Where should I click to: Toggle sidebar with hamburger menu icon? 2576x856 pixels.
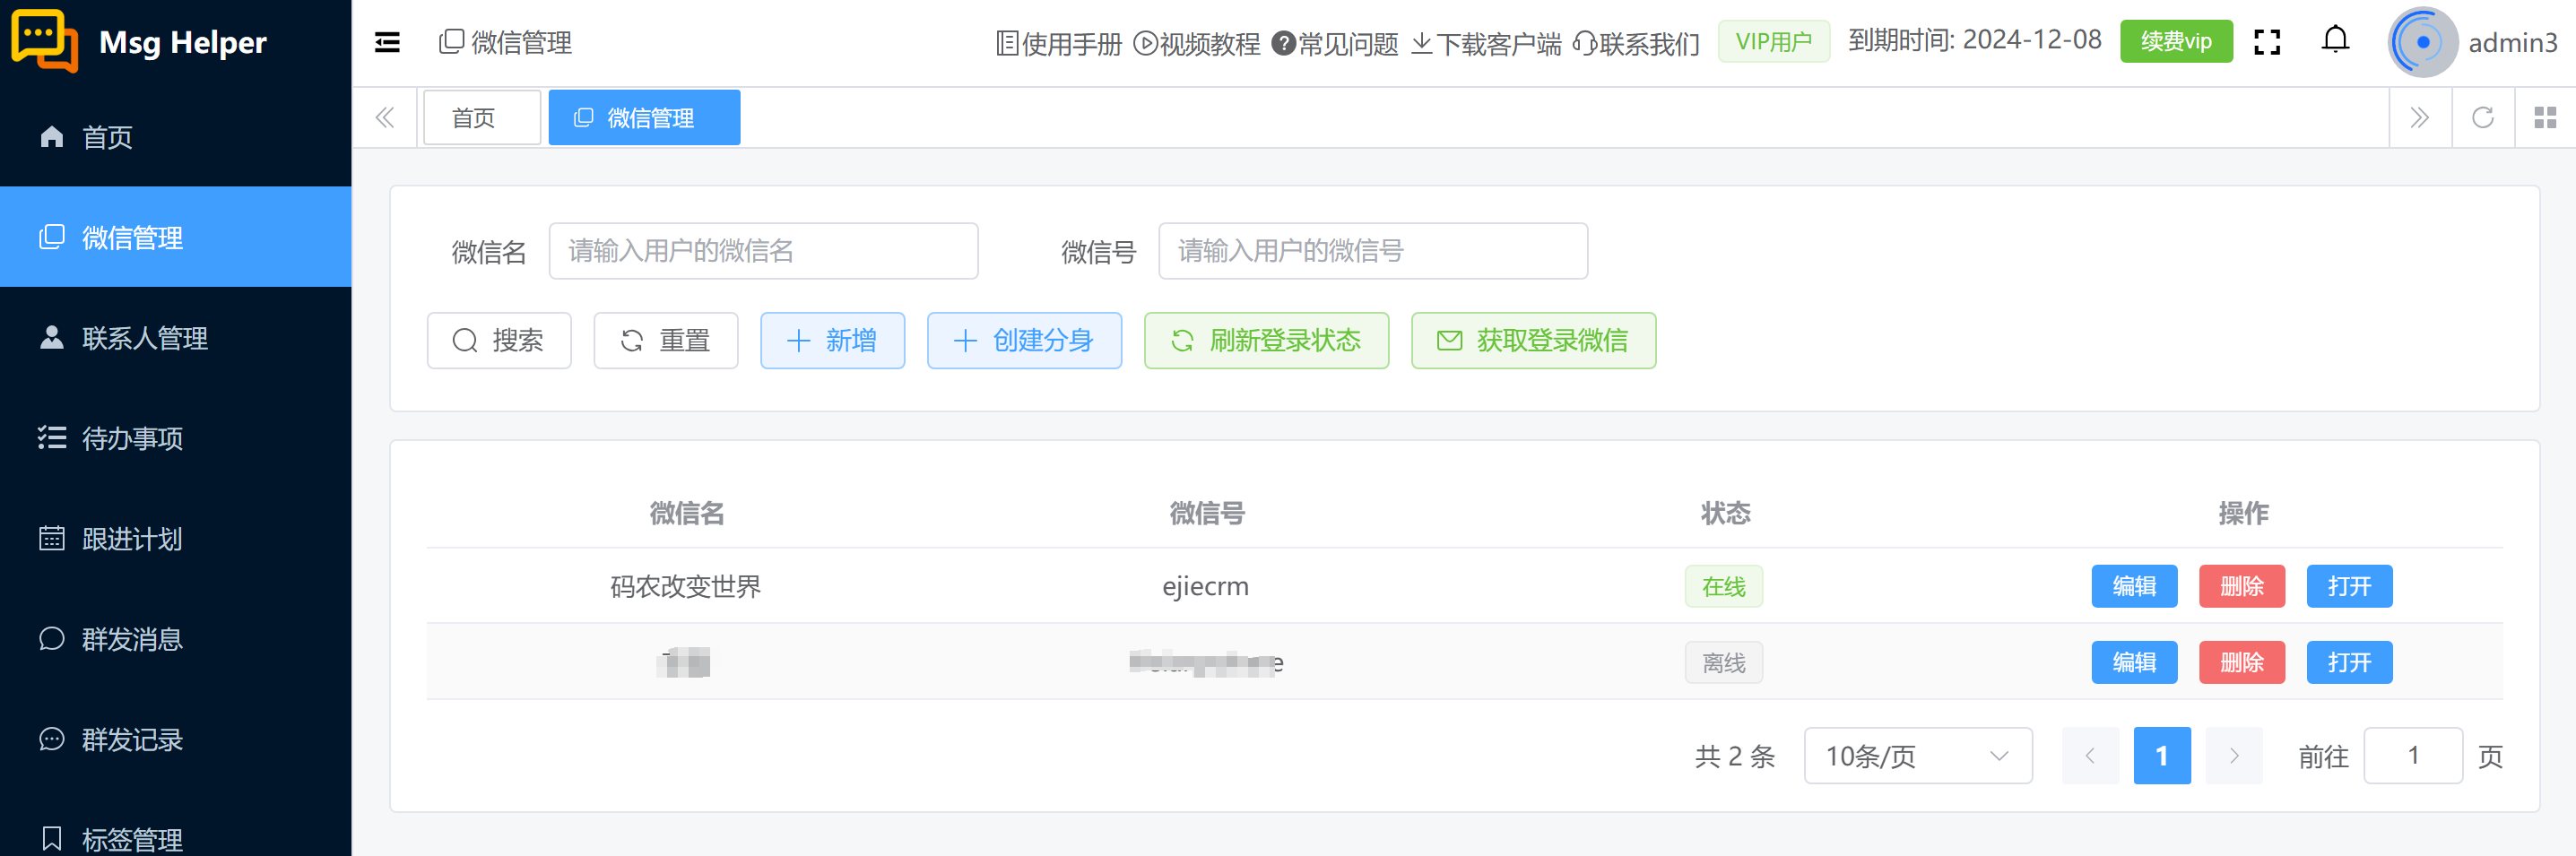(387, 42)
